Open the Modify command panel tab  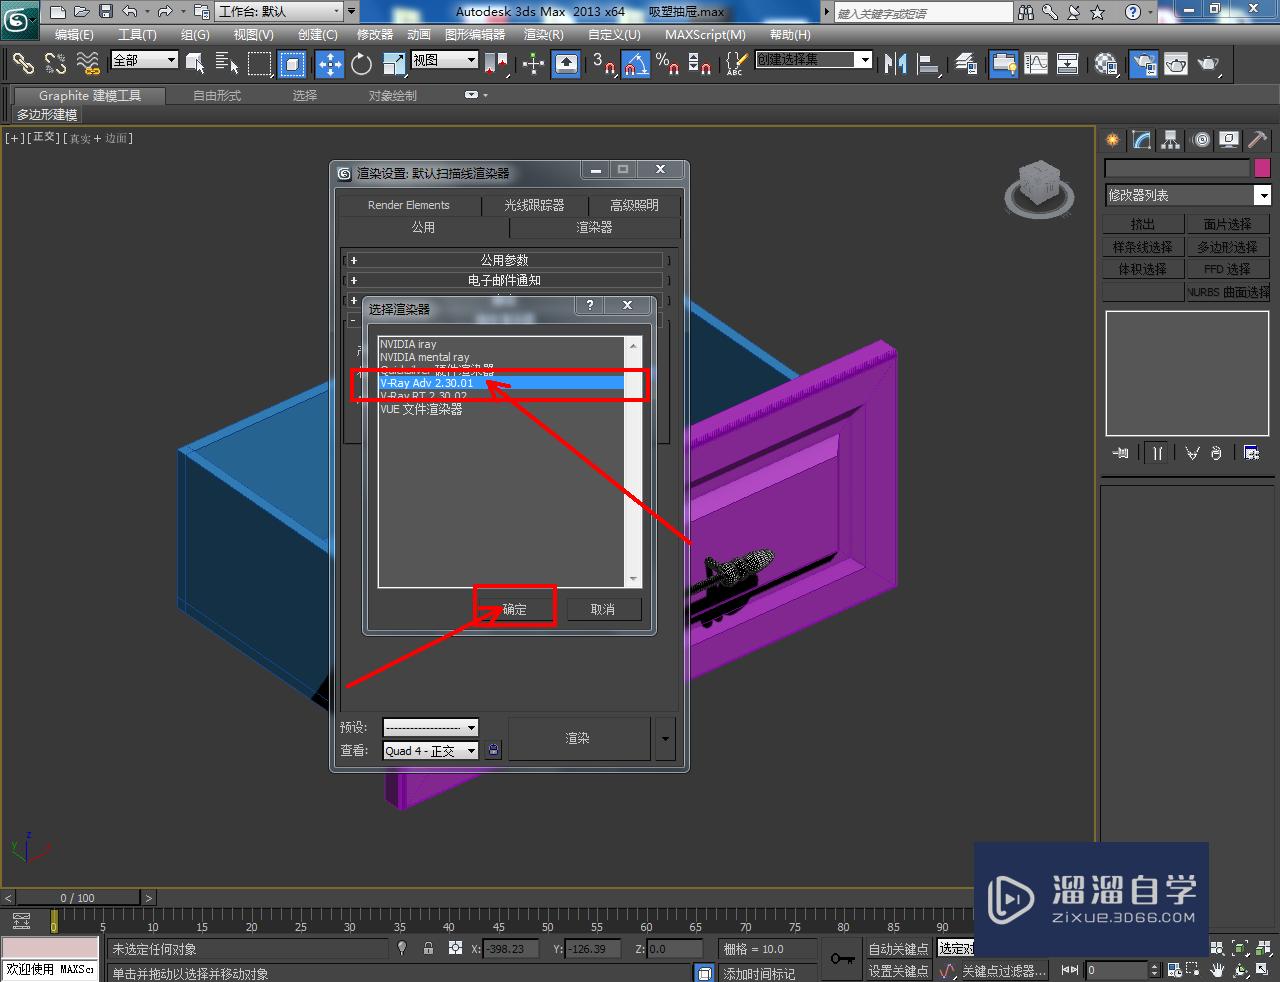(x=1142, y=140)
